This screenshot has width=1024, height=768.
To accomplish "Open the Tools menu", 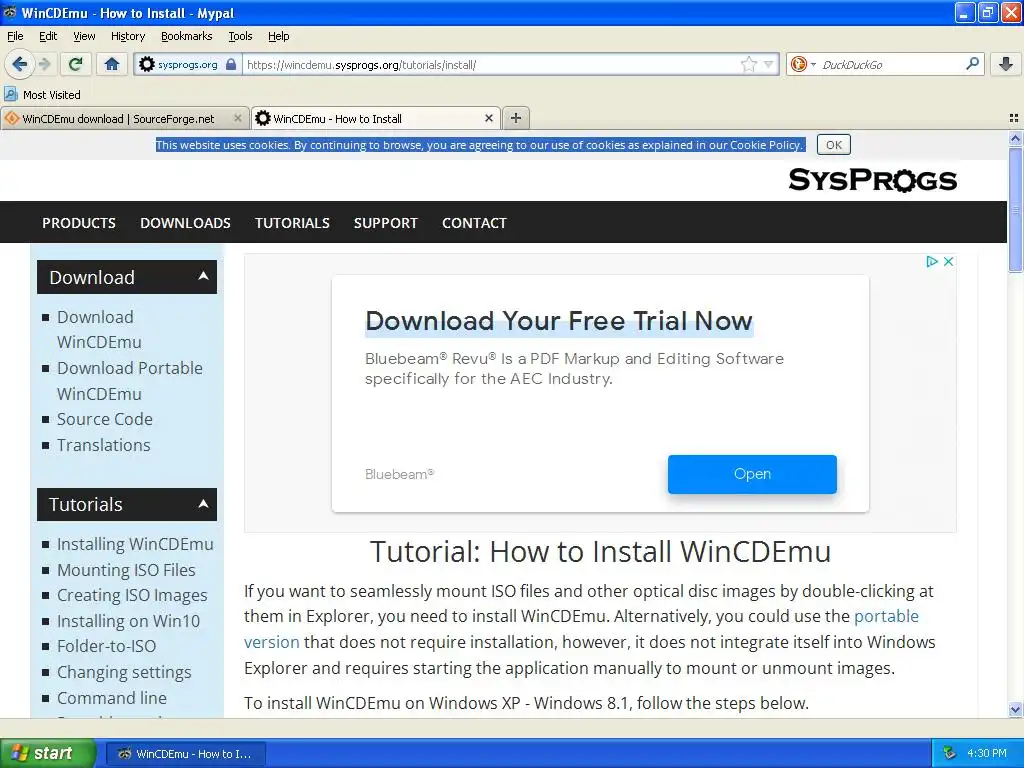I will point(240,36).
